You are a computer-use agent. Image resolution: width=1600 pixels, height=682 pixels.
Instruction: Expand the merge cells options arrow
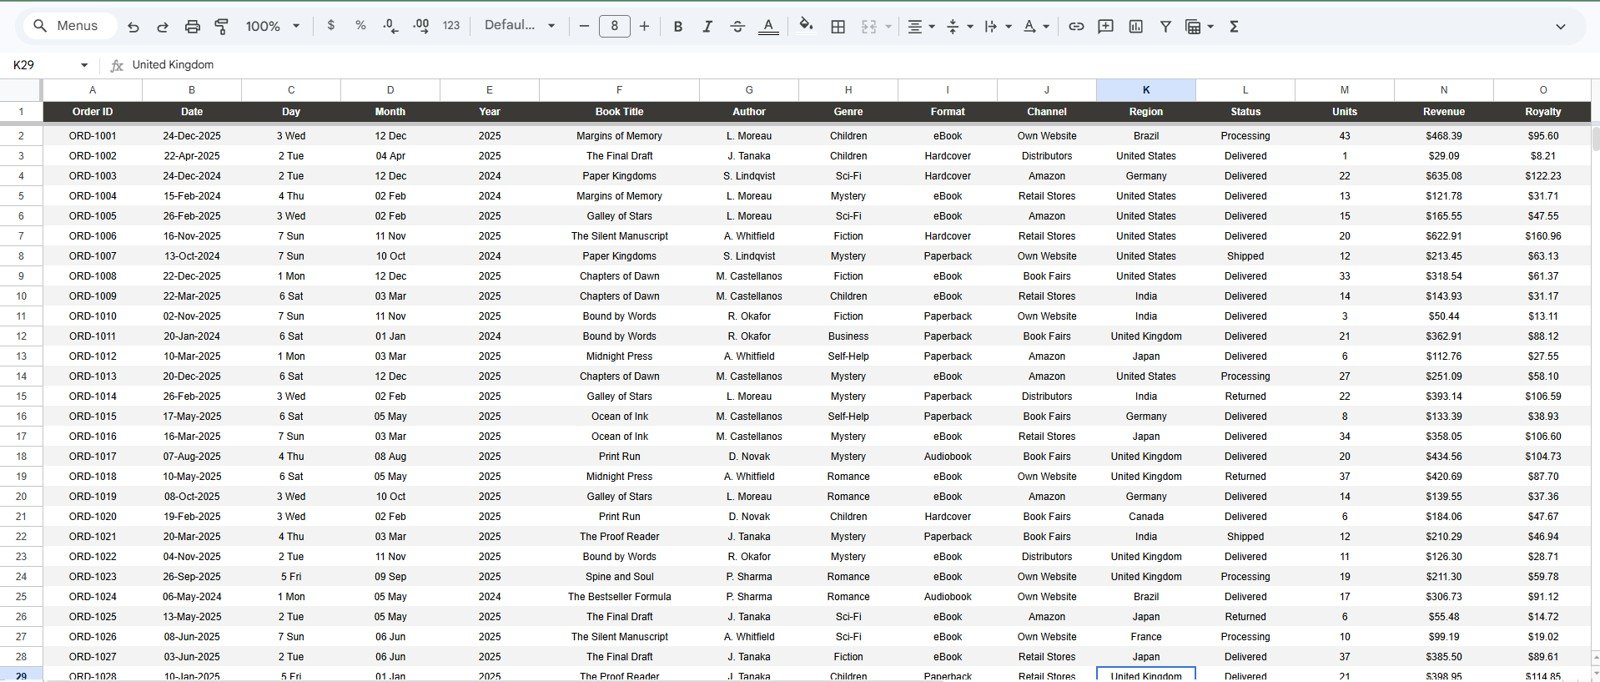pyautogui.click(x=888, y=26)
